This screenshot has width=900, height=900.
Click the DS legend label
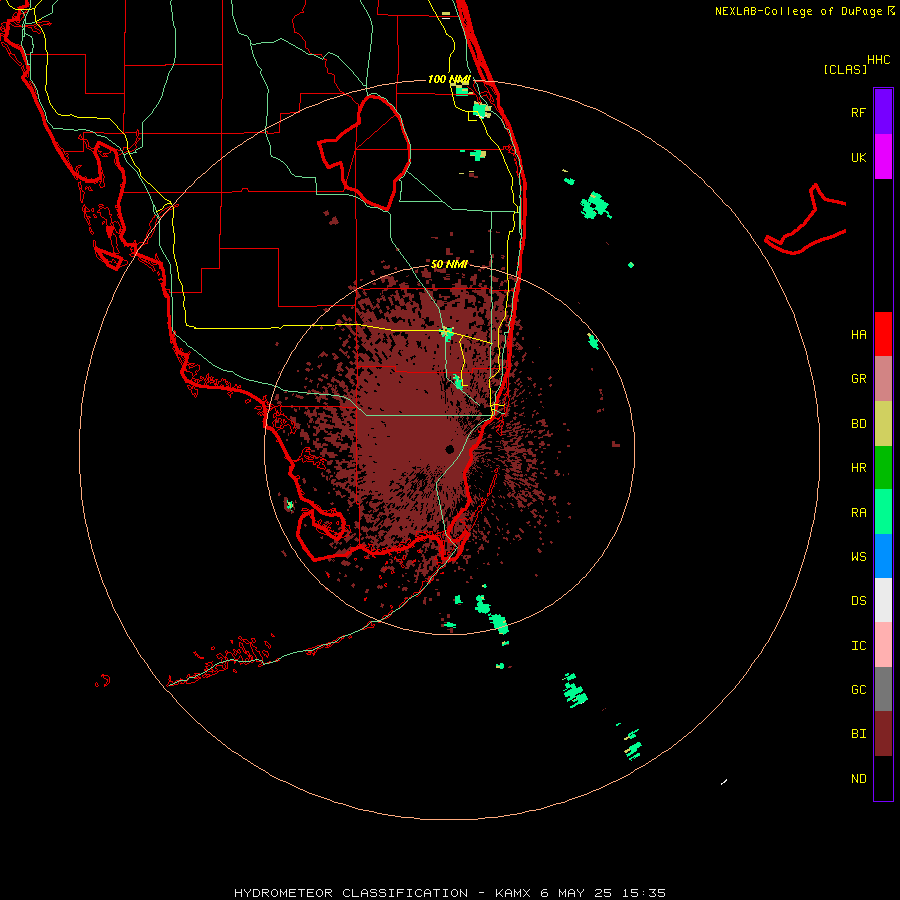[x=858, y=601]
